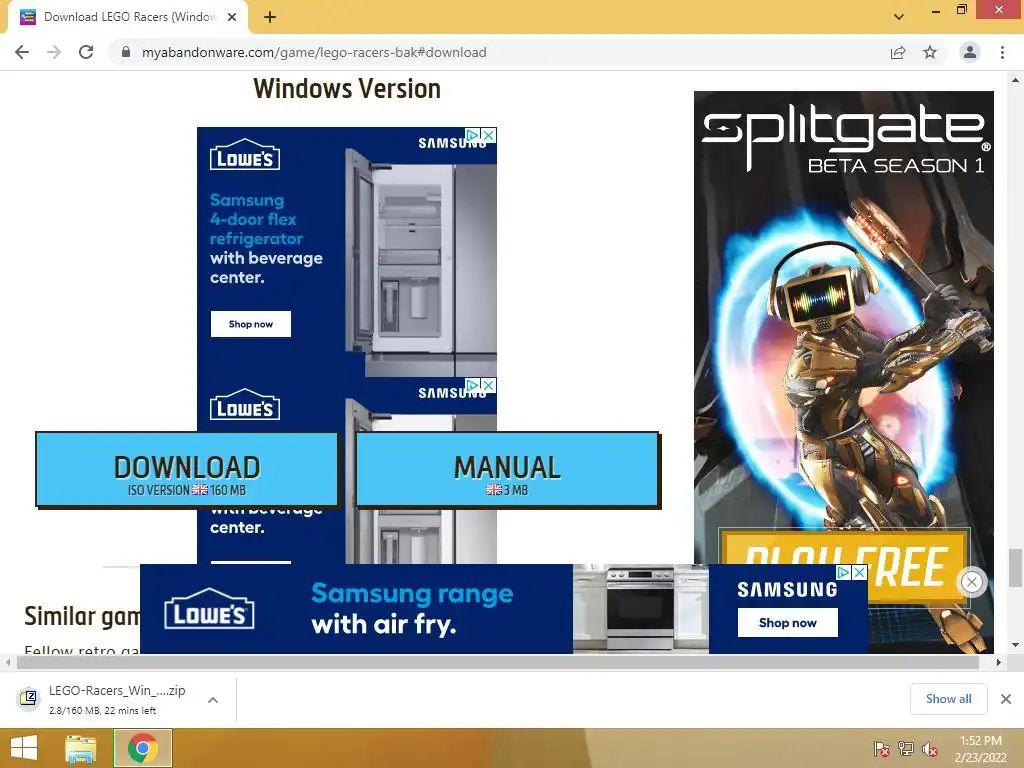Click the scroll up arrow

click(1015, 80)
